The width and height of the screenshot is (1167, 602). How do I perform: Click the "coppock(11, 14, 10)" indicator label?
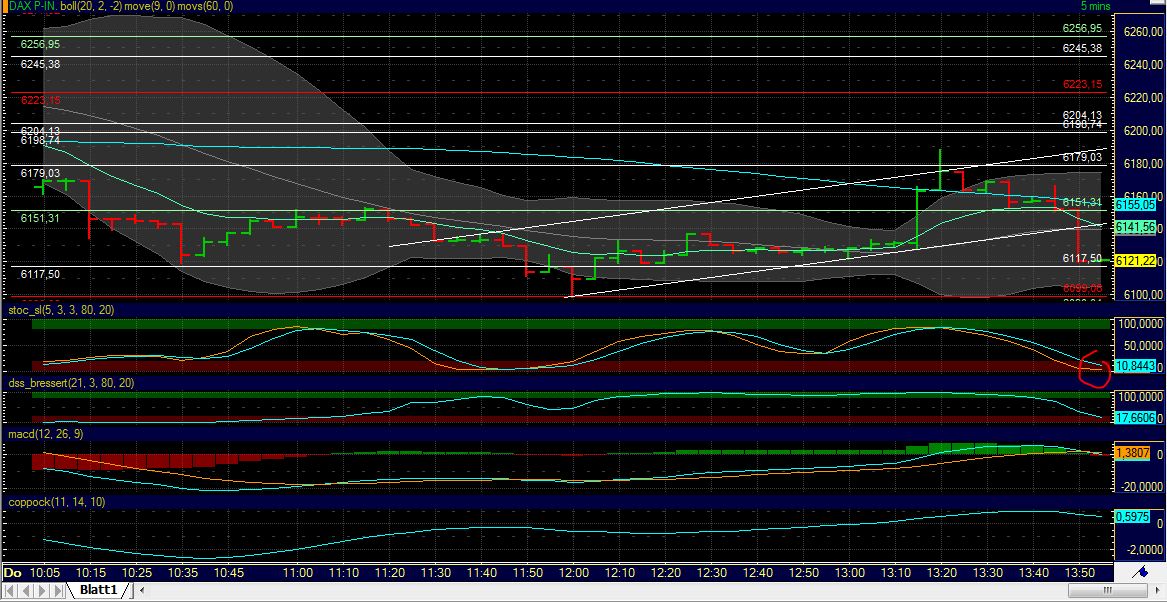point(56,502)
